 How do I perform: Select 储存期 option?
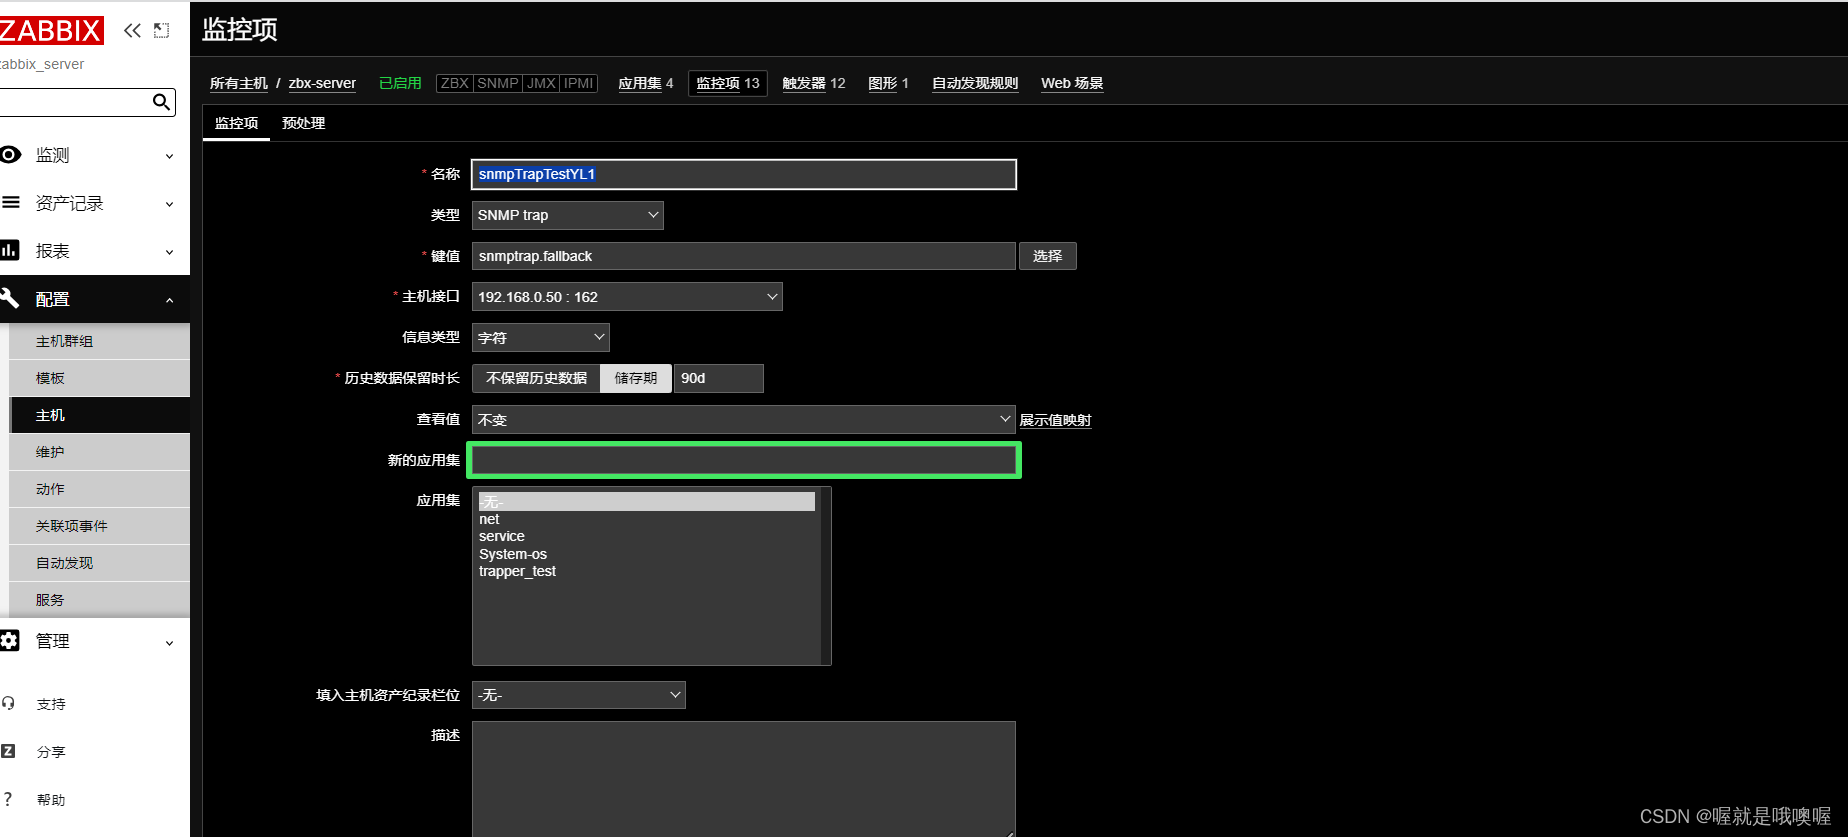coord(636,378)
